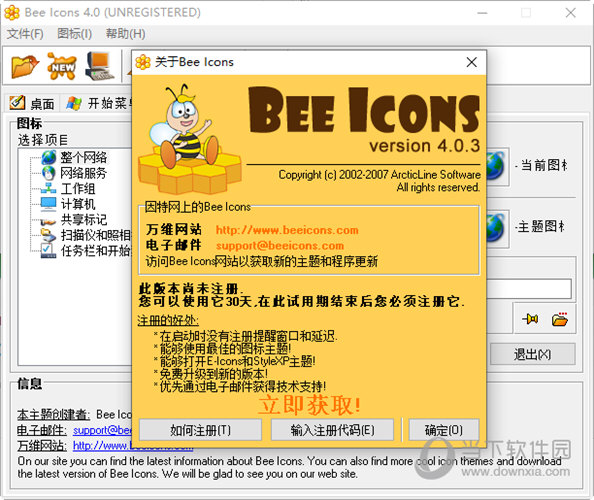Open the 图标(I) menu
The height and width of the screenshot is (500, 594).
(75, 34)
